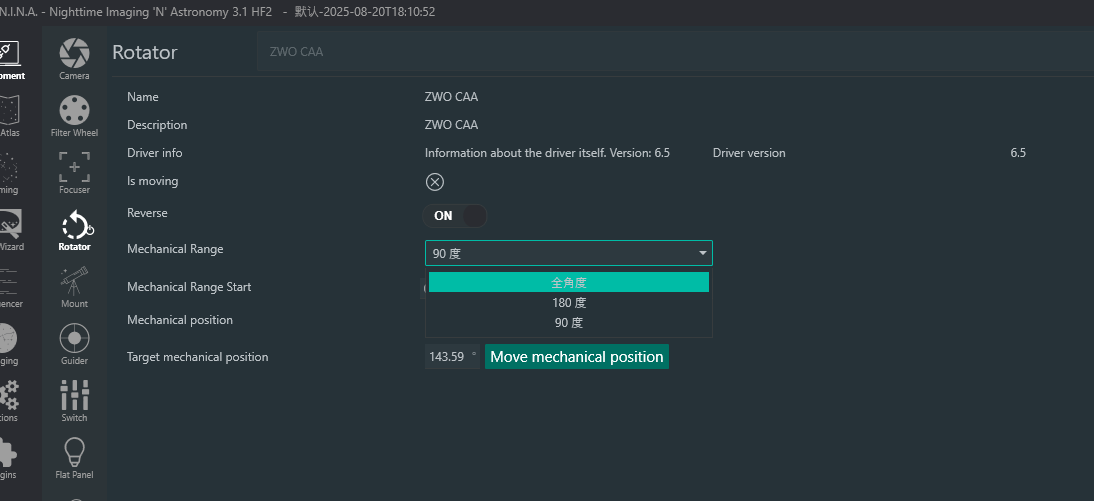The width and height of the screenshot is (1094, 501).
Task: Go to the Framing Wizard tab
Action: coord(9,230)
